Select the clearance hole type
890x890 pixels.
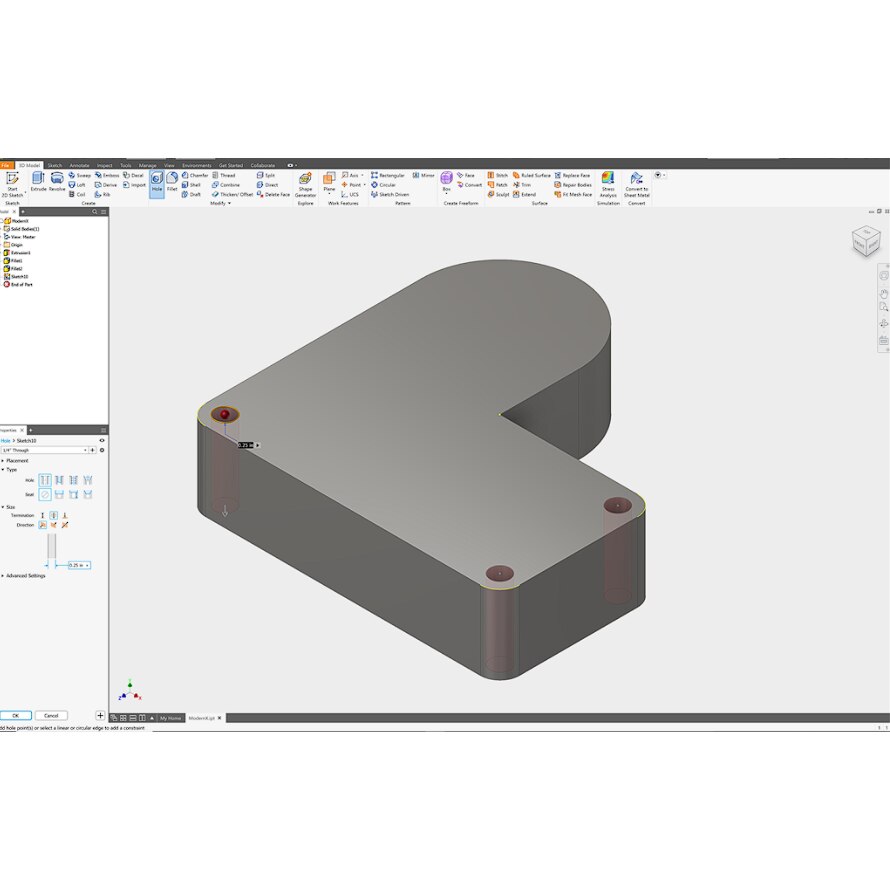(59, 480)
